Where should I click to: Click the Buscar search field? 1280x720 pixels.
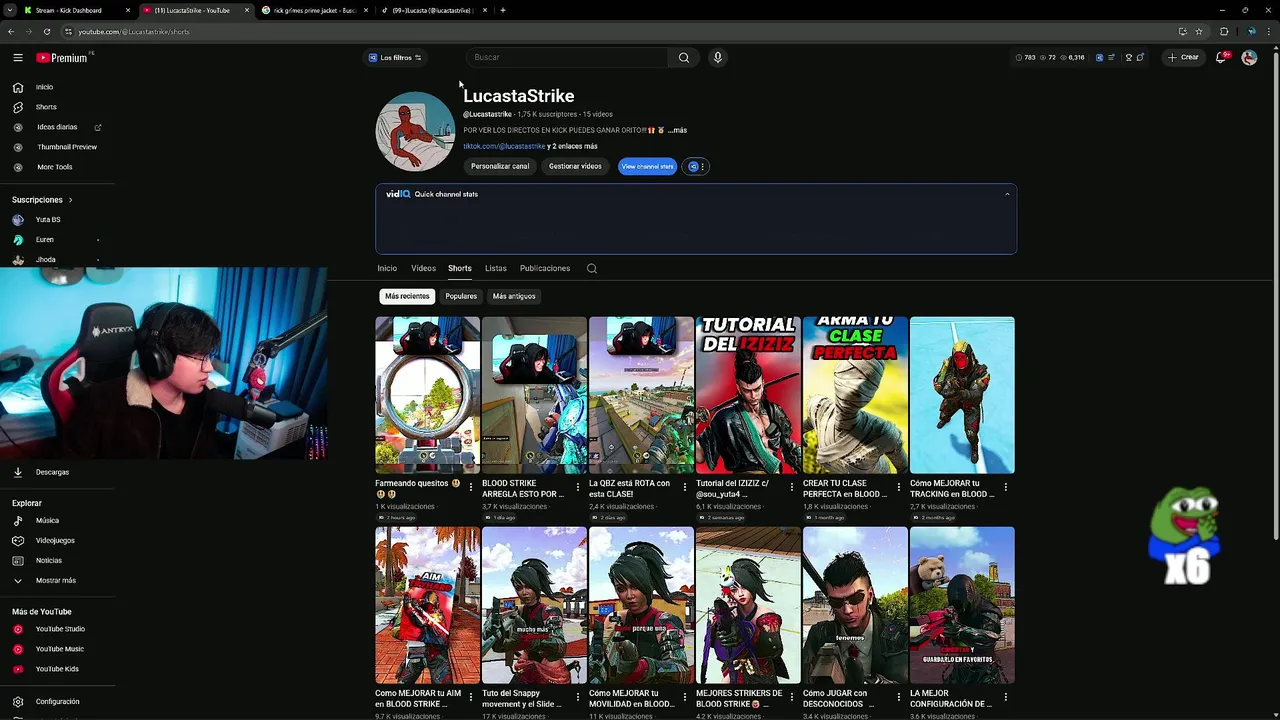[x=569, y=57]
